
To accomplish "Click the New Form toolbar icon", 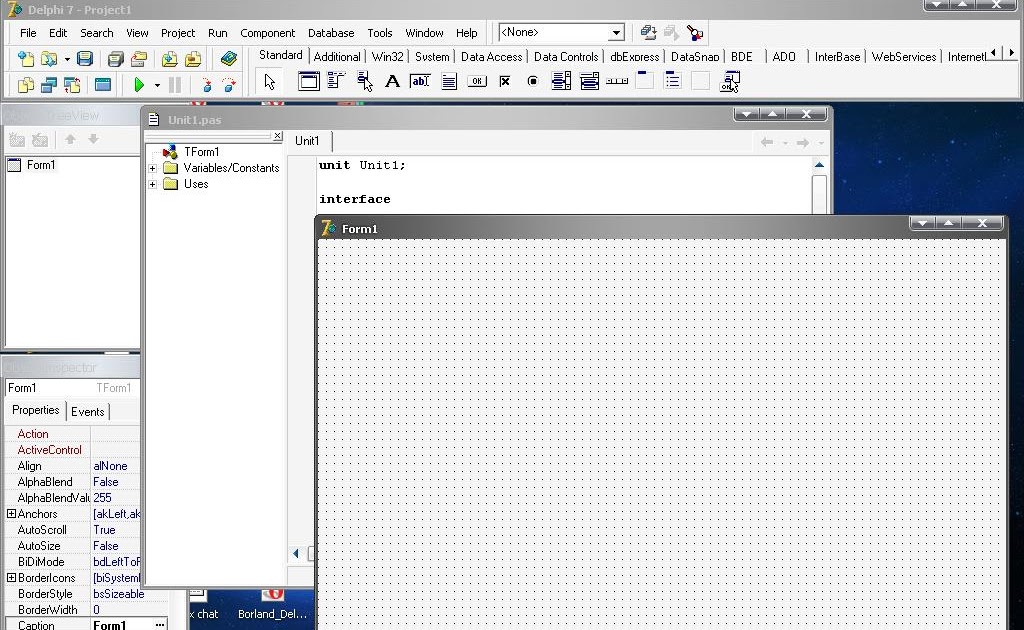I will coord(103,85).
